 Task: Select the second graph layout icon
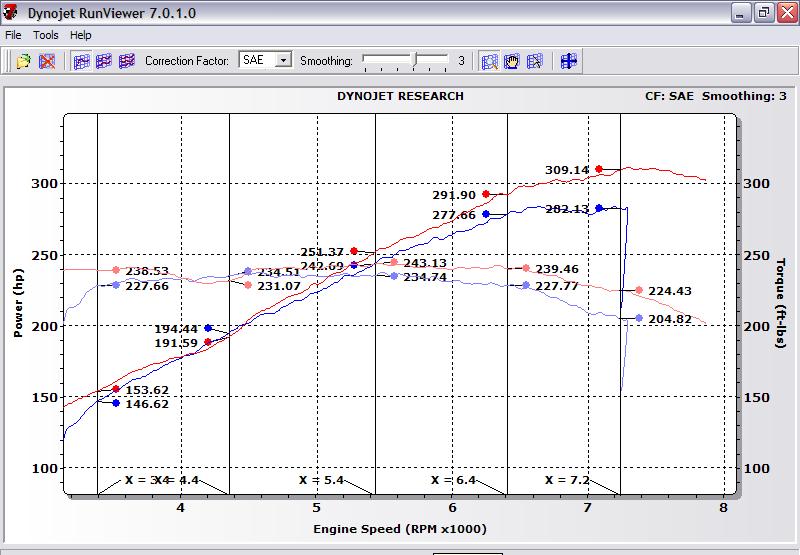(104, 61)
